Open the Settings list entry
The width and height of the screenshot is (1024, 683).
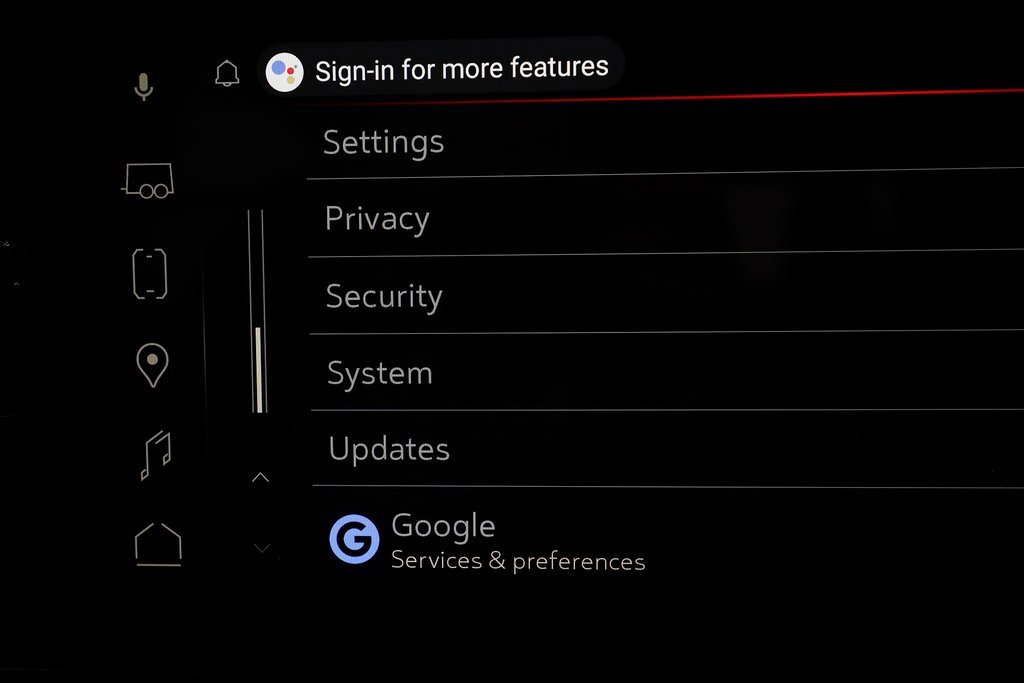click(665, 142)
